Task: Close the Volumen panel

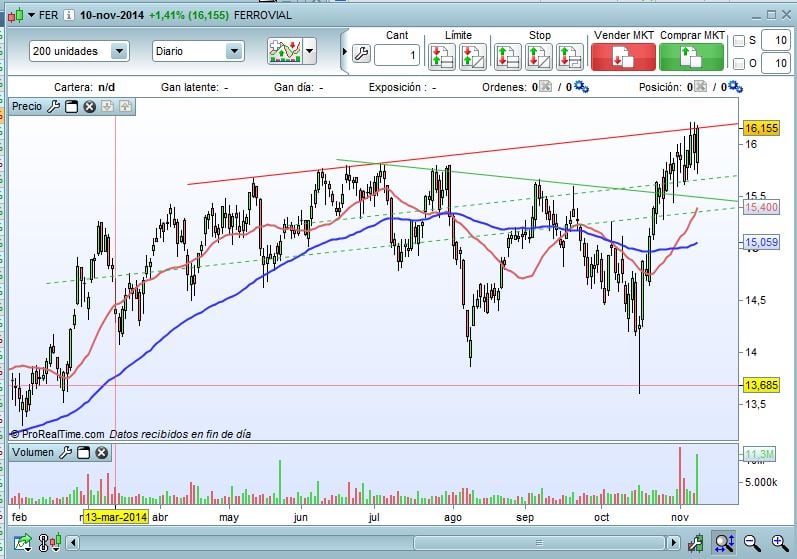Action: (102, 453)
